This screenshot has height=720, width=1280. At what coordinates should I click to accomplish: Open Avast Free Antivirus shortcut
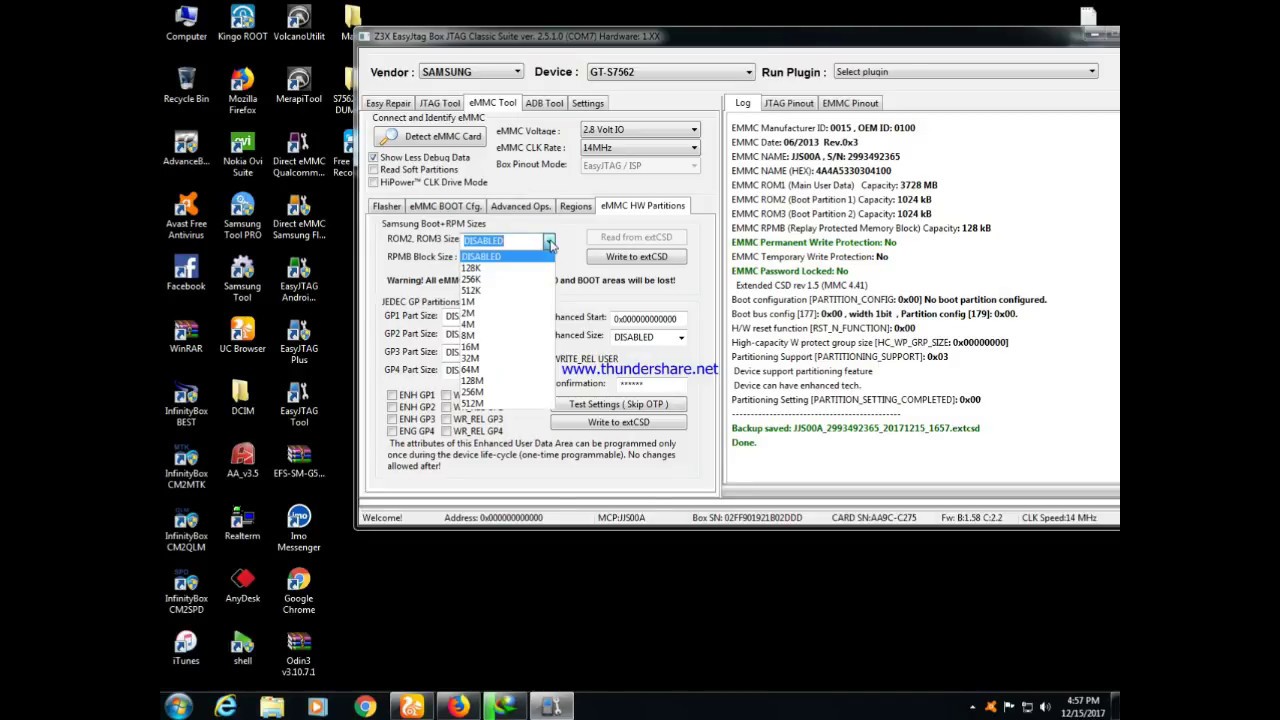186,217
